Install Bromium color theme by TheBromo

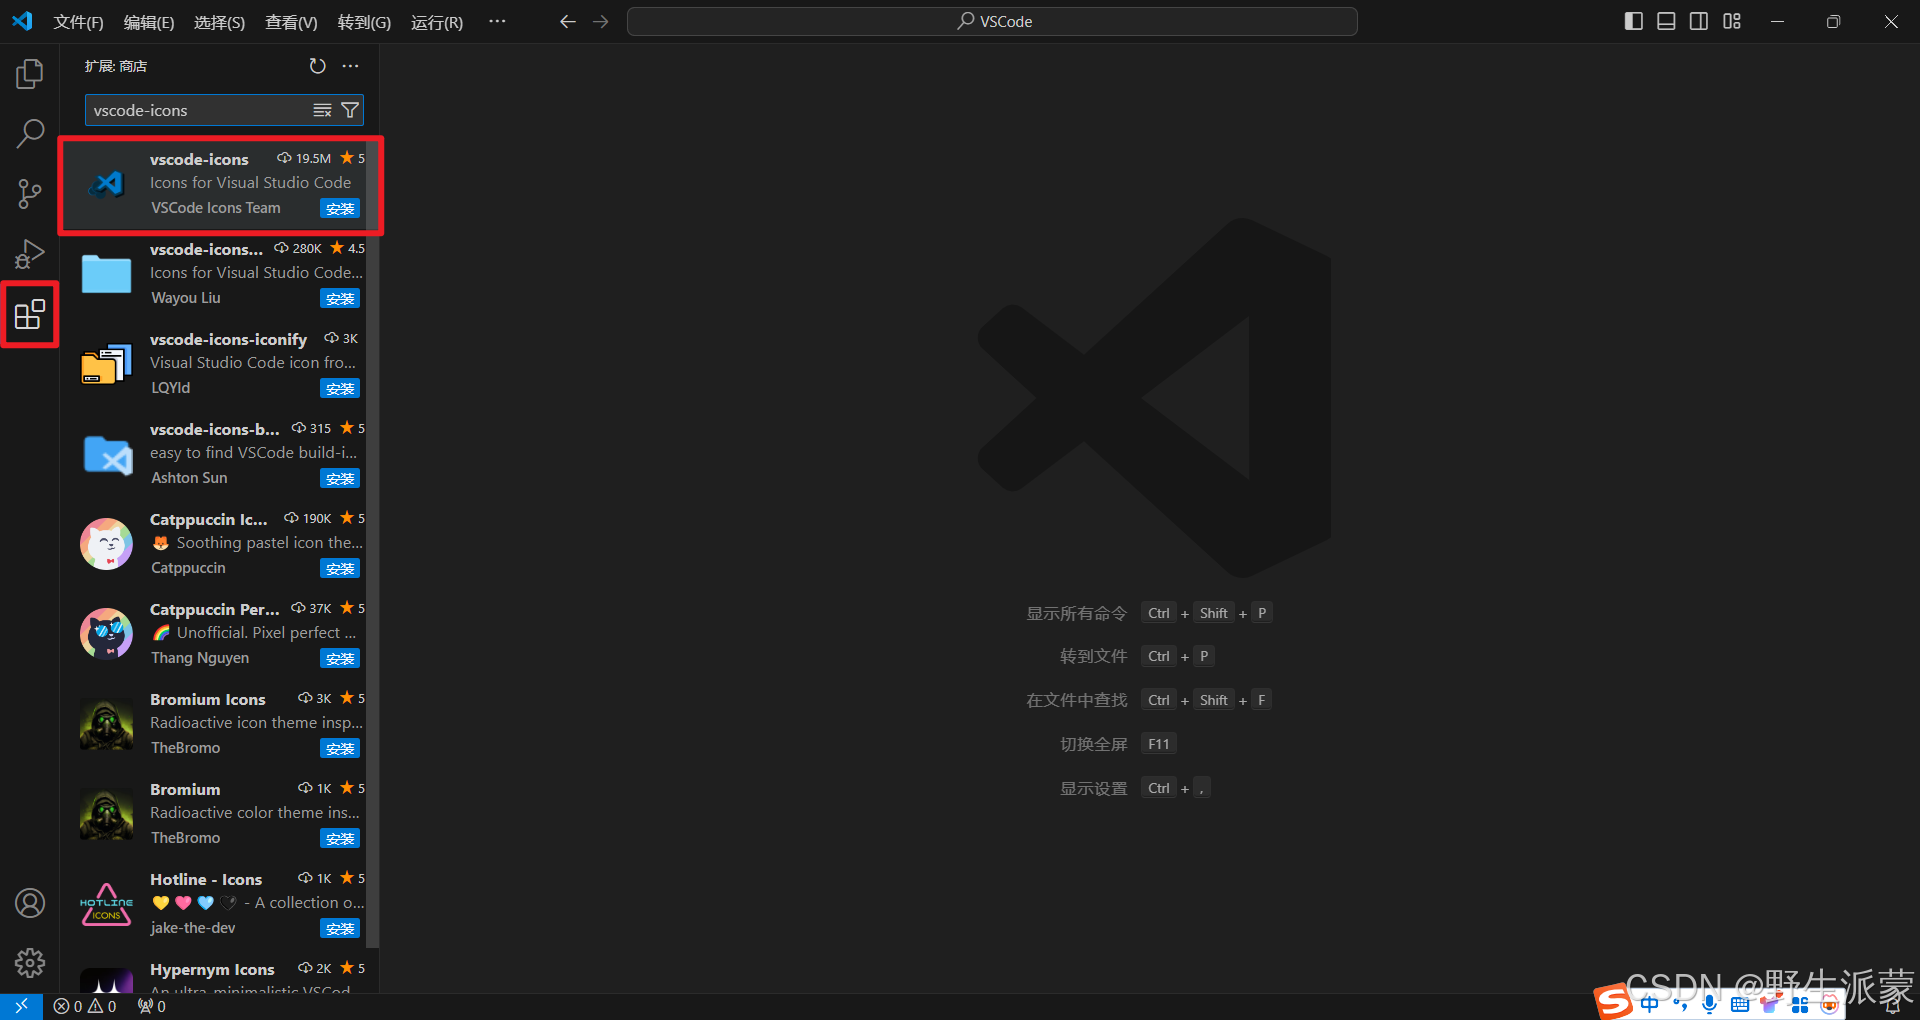pyautogui.click(x=340, y=838)
